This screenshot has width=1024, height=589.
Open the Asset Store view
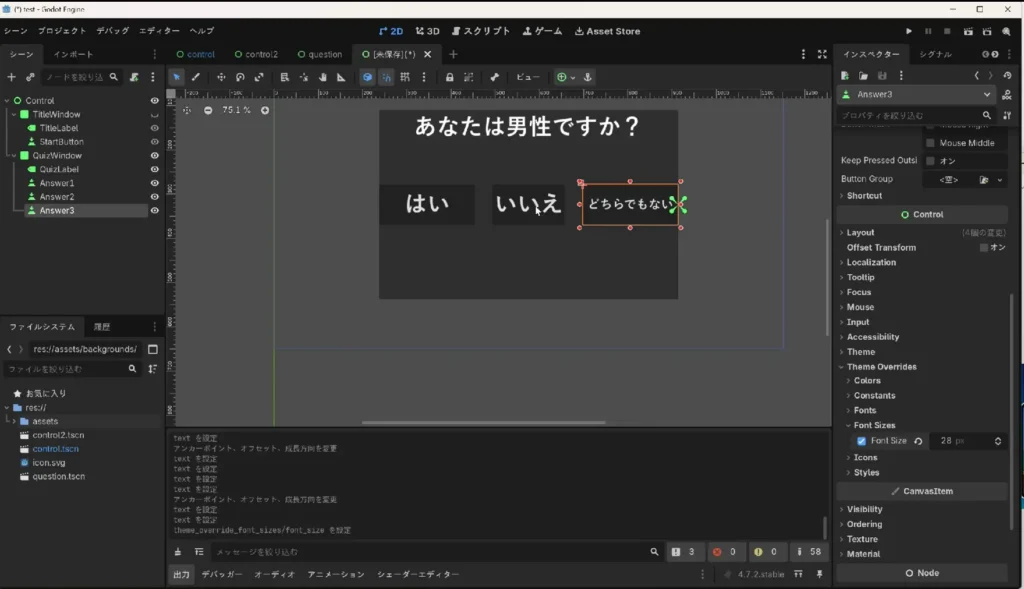click(x=607, y=31)
